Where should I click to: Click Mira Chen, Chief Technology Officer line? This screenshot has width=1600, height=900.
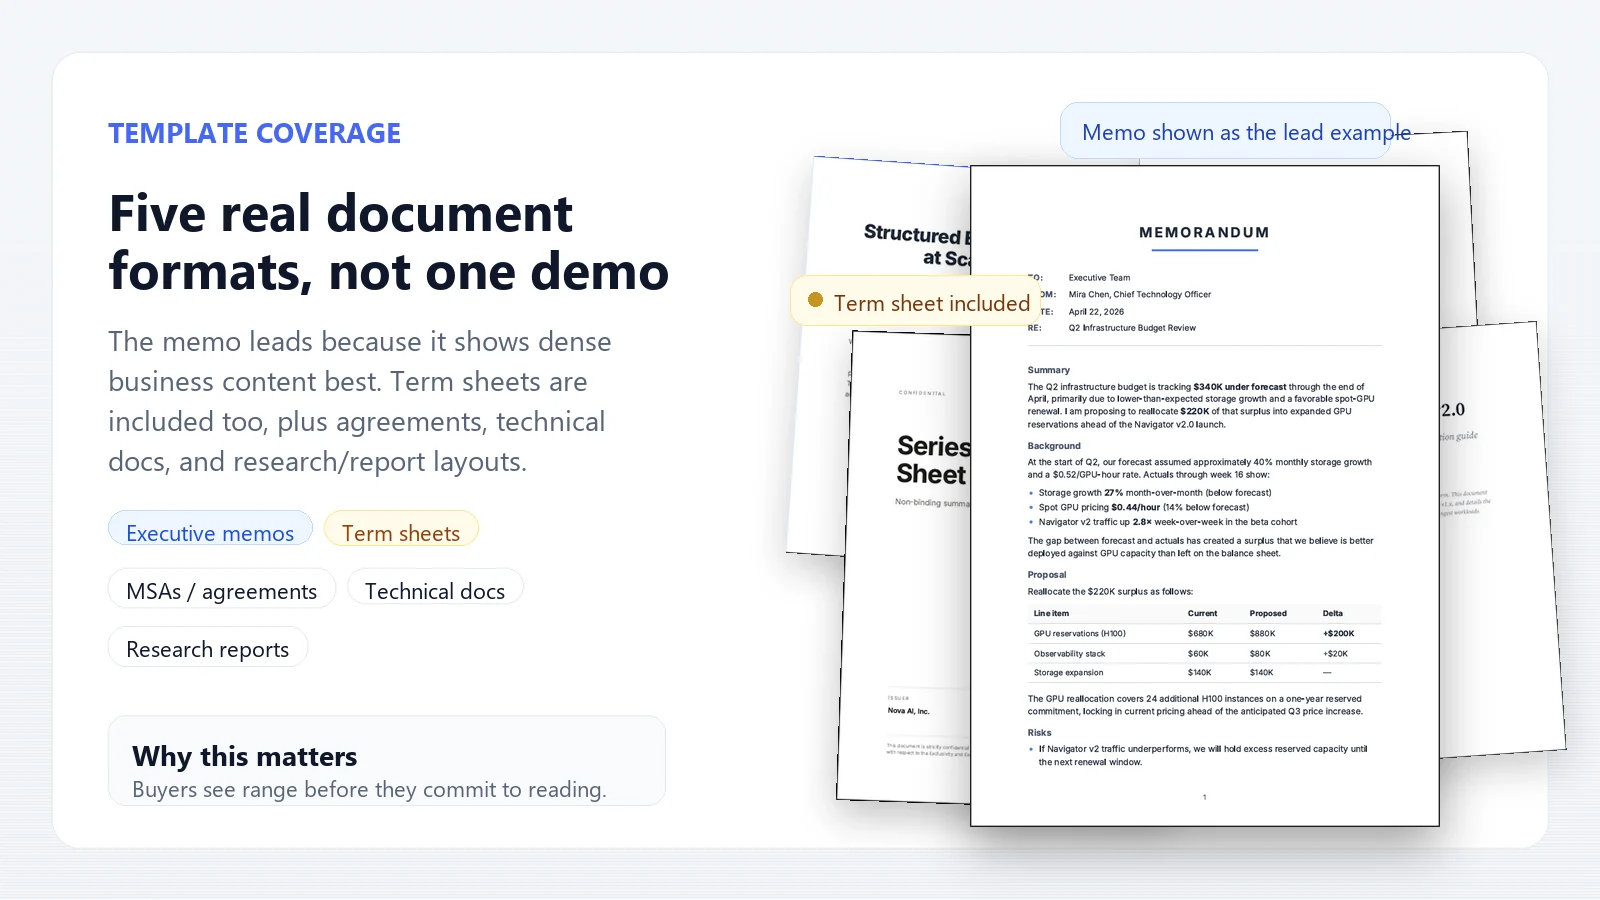point(1139,294)
